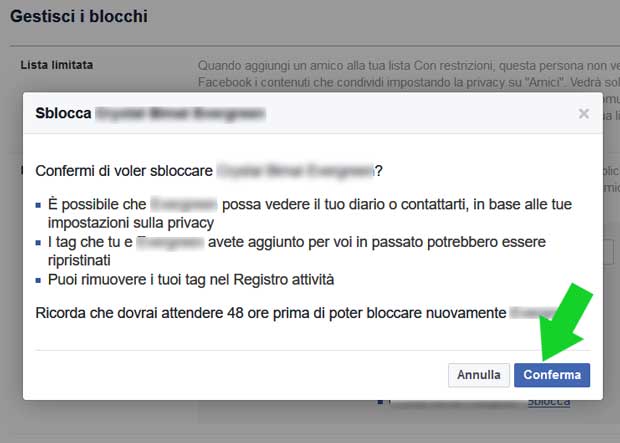Click the Sblocca link behind the dialog
Screen dimensions: 620x443
click(549, 403)
